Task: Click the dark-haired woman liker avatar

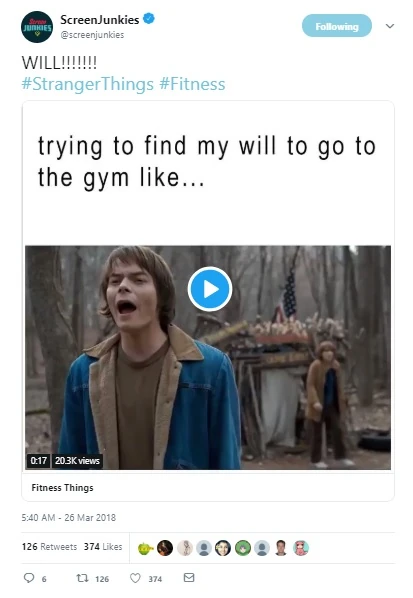Action: (223, 548)
